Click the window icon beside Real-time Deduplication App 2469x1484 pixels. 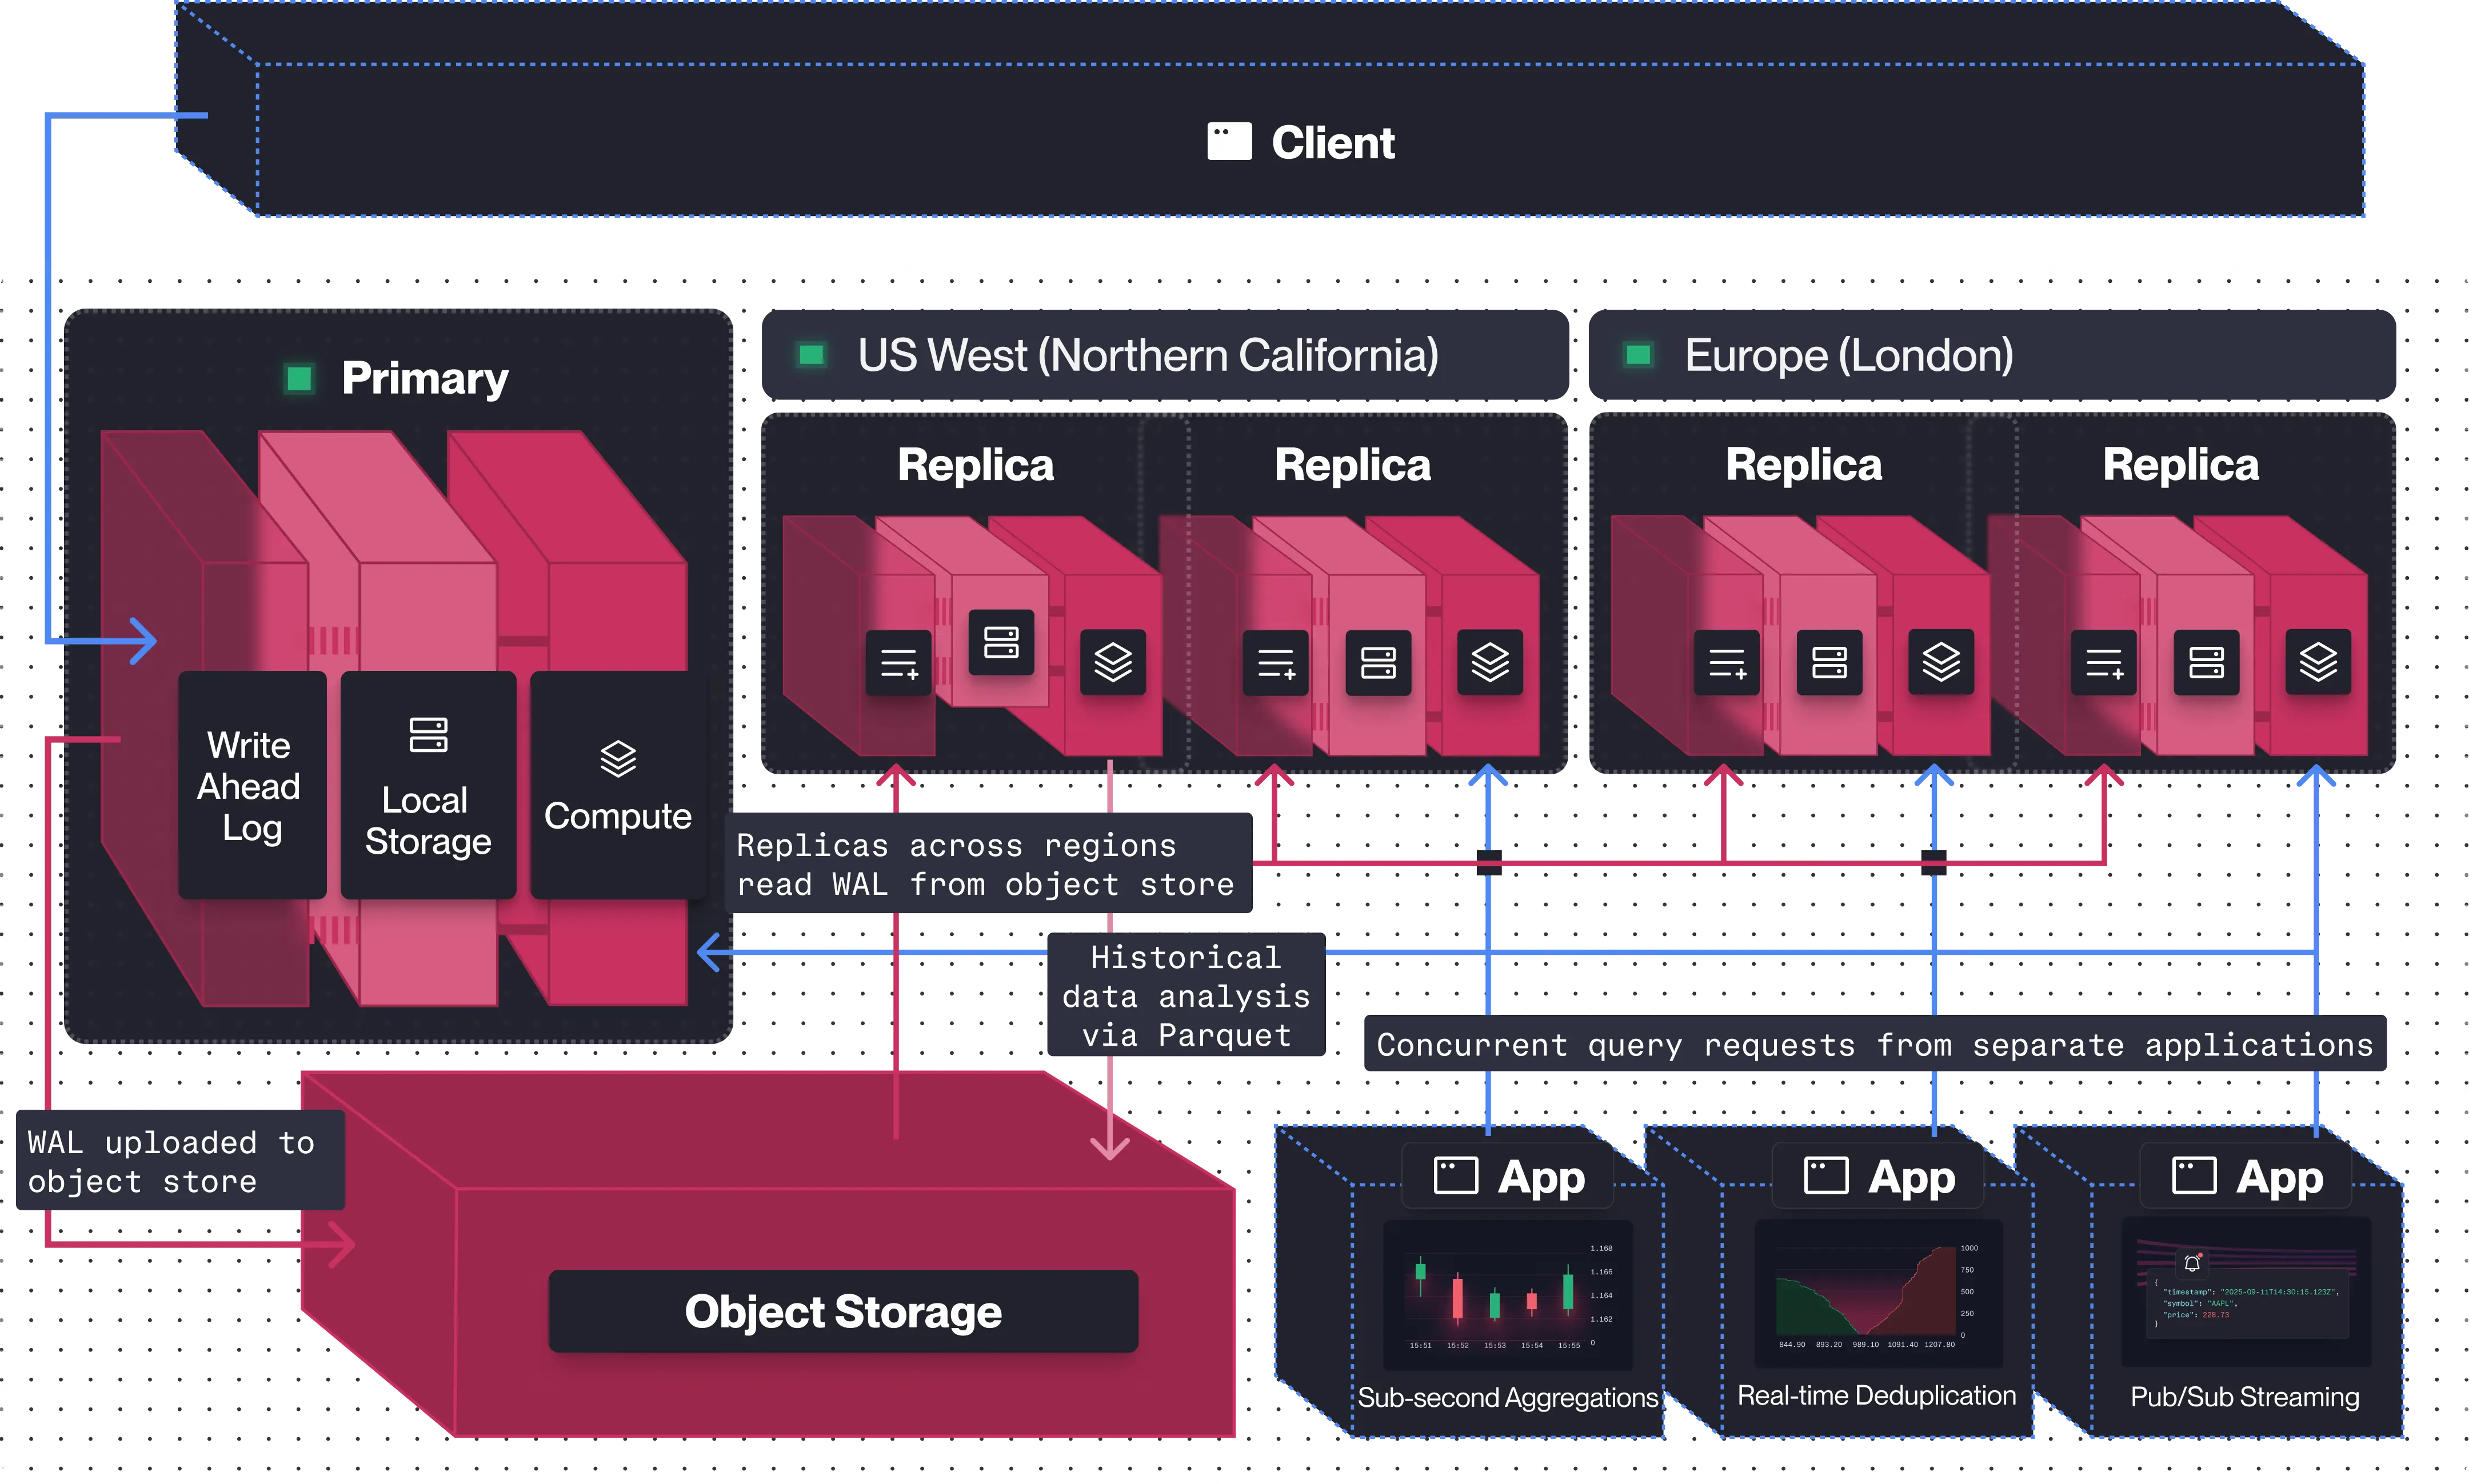[x=1825, y=1176]
